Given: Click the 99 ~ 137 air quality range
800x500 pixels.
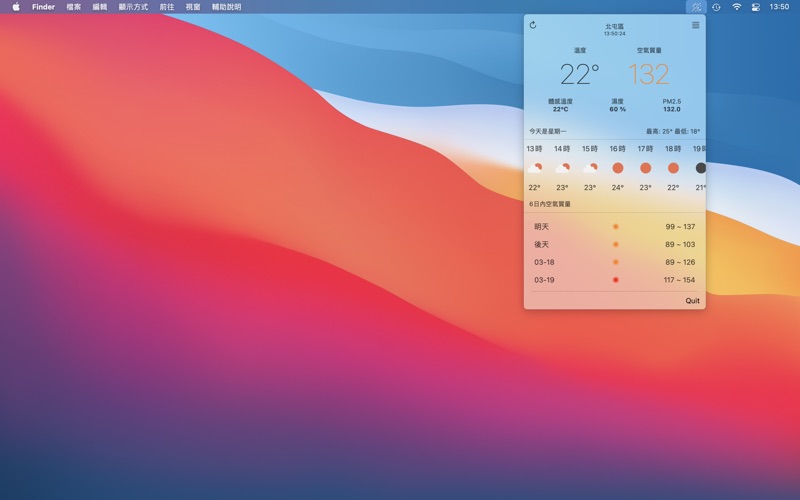Looking at the screenshot, I should click(680, 227).
